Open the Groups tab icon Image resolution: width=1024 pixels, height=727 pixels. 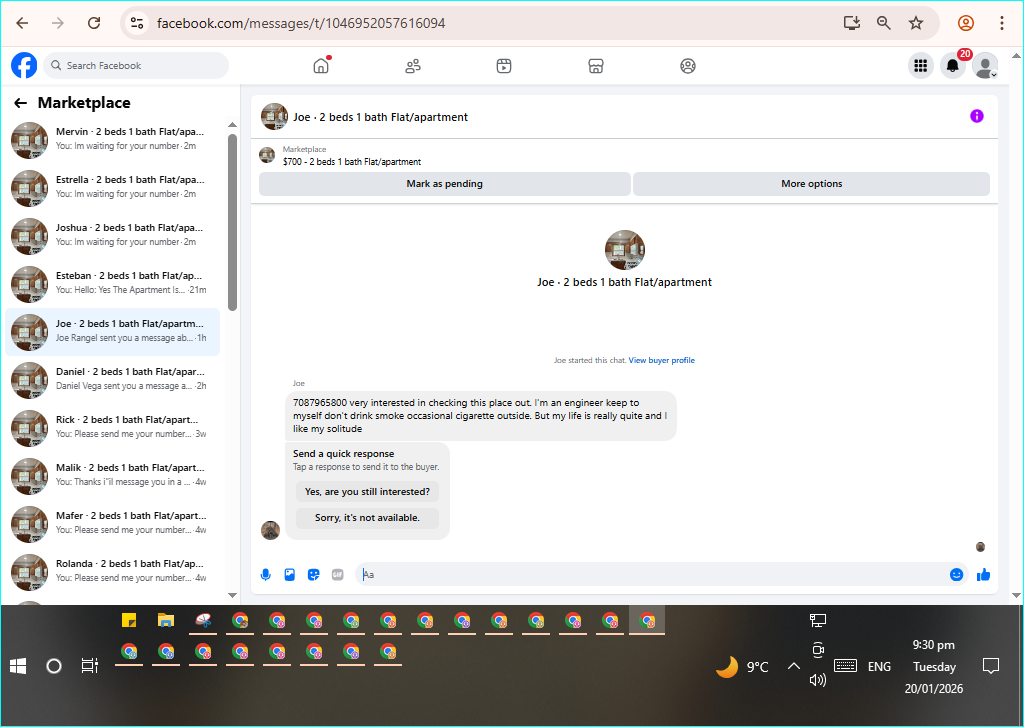click(x=688, y=66)
